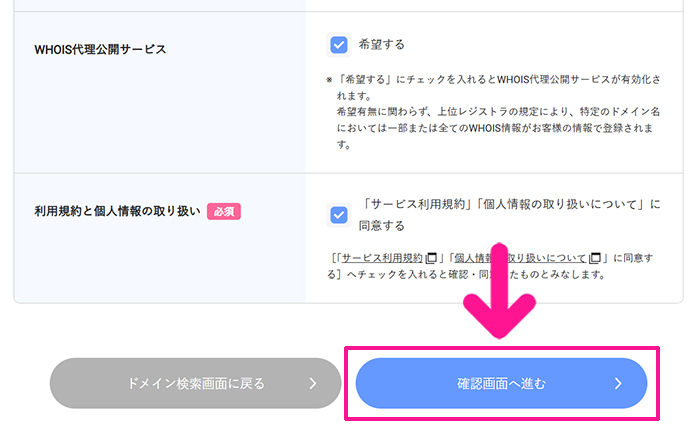This screenshot has height=442, width=700.
Task: Select the 利用規約と個人情報の取り扱い row heading
Action: coord(116,211)
